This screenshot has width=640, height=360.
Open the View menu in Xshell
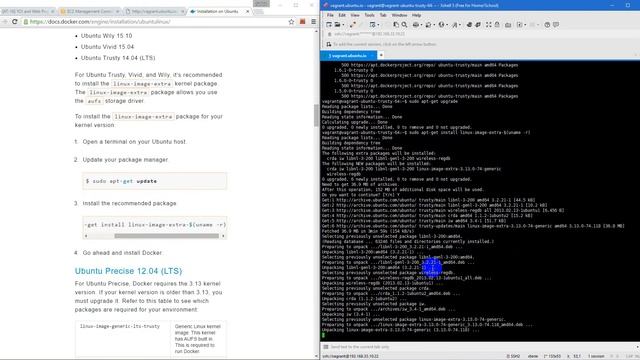click(355, 15)
